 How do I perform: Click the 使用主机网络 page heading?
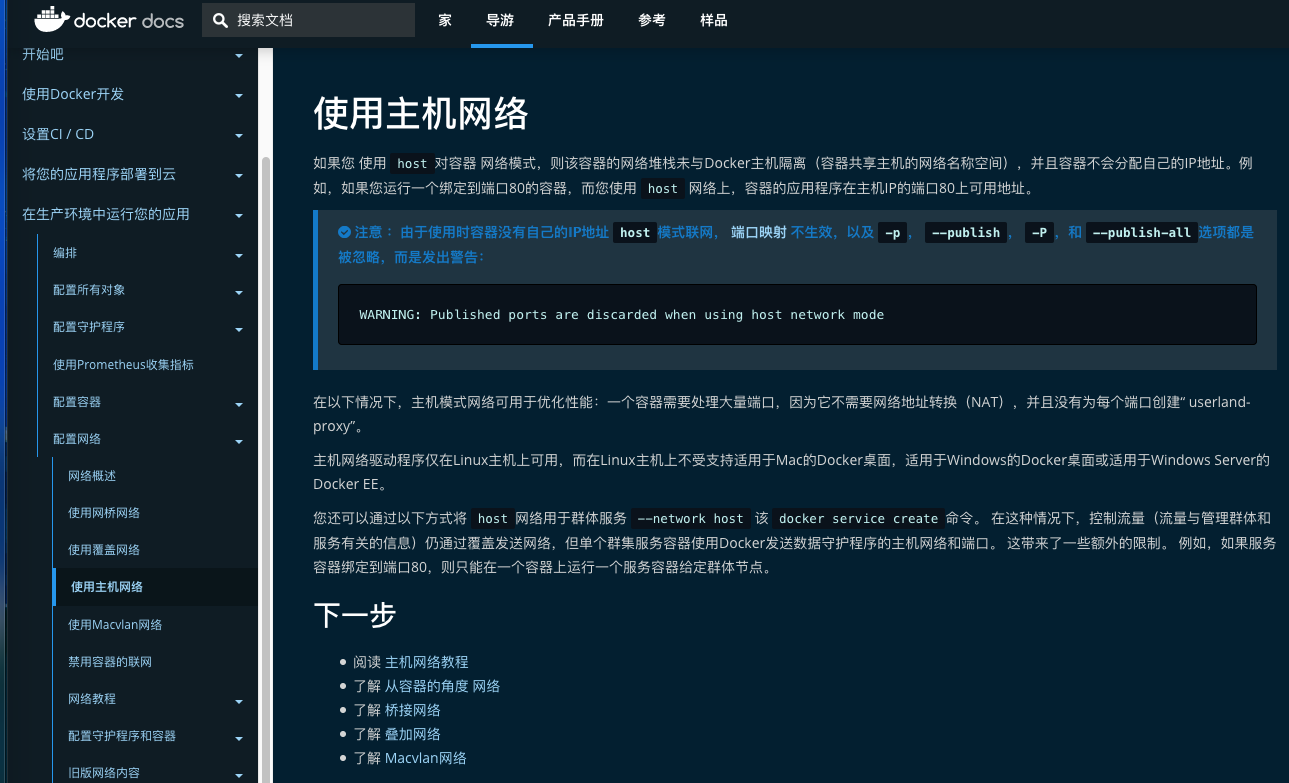(421, 114)
